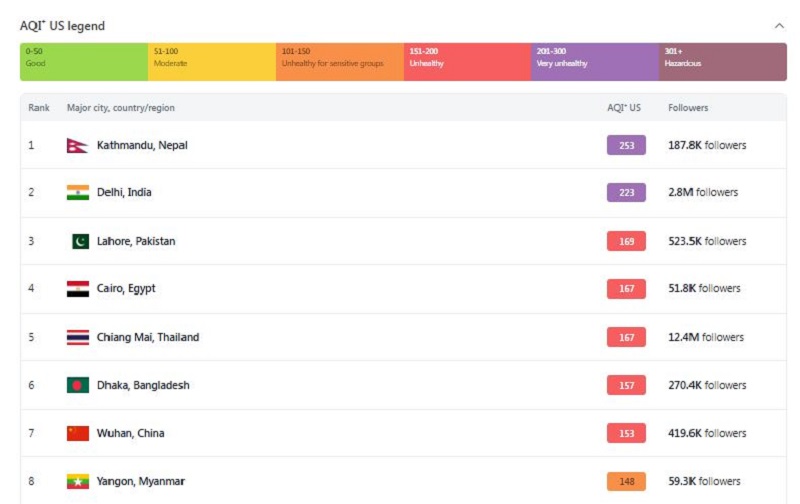Click the AQI US column header
The width and height of the screenshot is (800, 504).
click(623, 108)
